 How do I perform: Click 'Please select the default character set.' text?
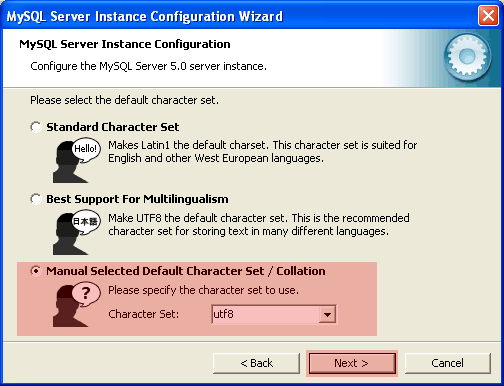[124, 100]
